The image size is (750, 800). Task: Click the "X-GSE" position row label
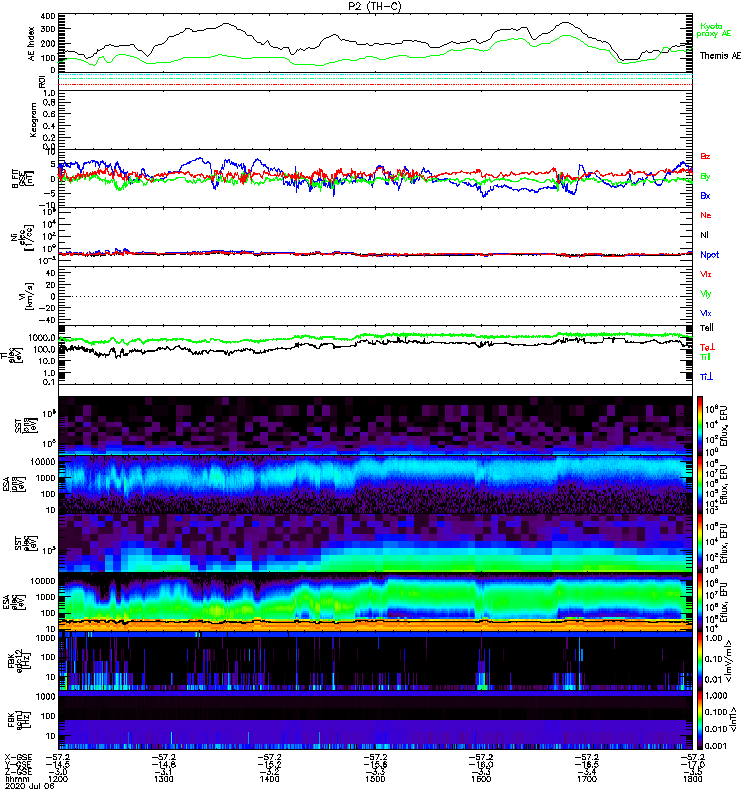[18, 758]
